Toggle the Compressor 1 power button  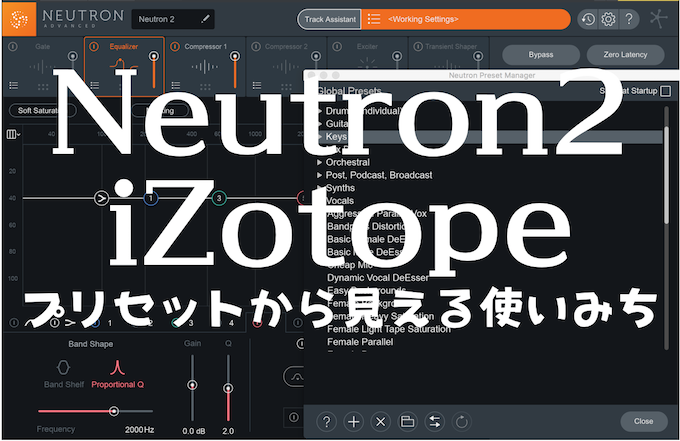click(175, 46)
